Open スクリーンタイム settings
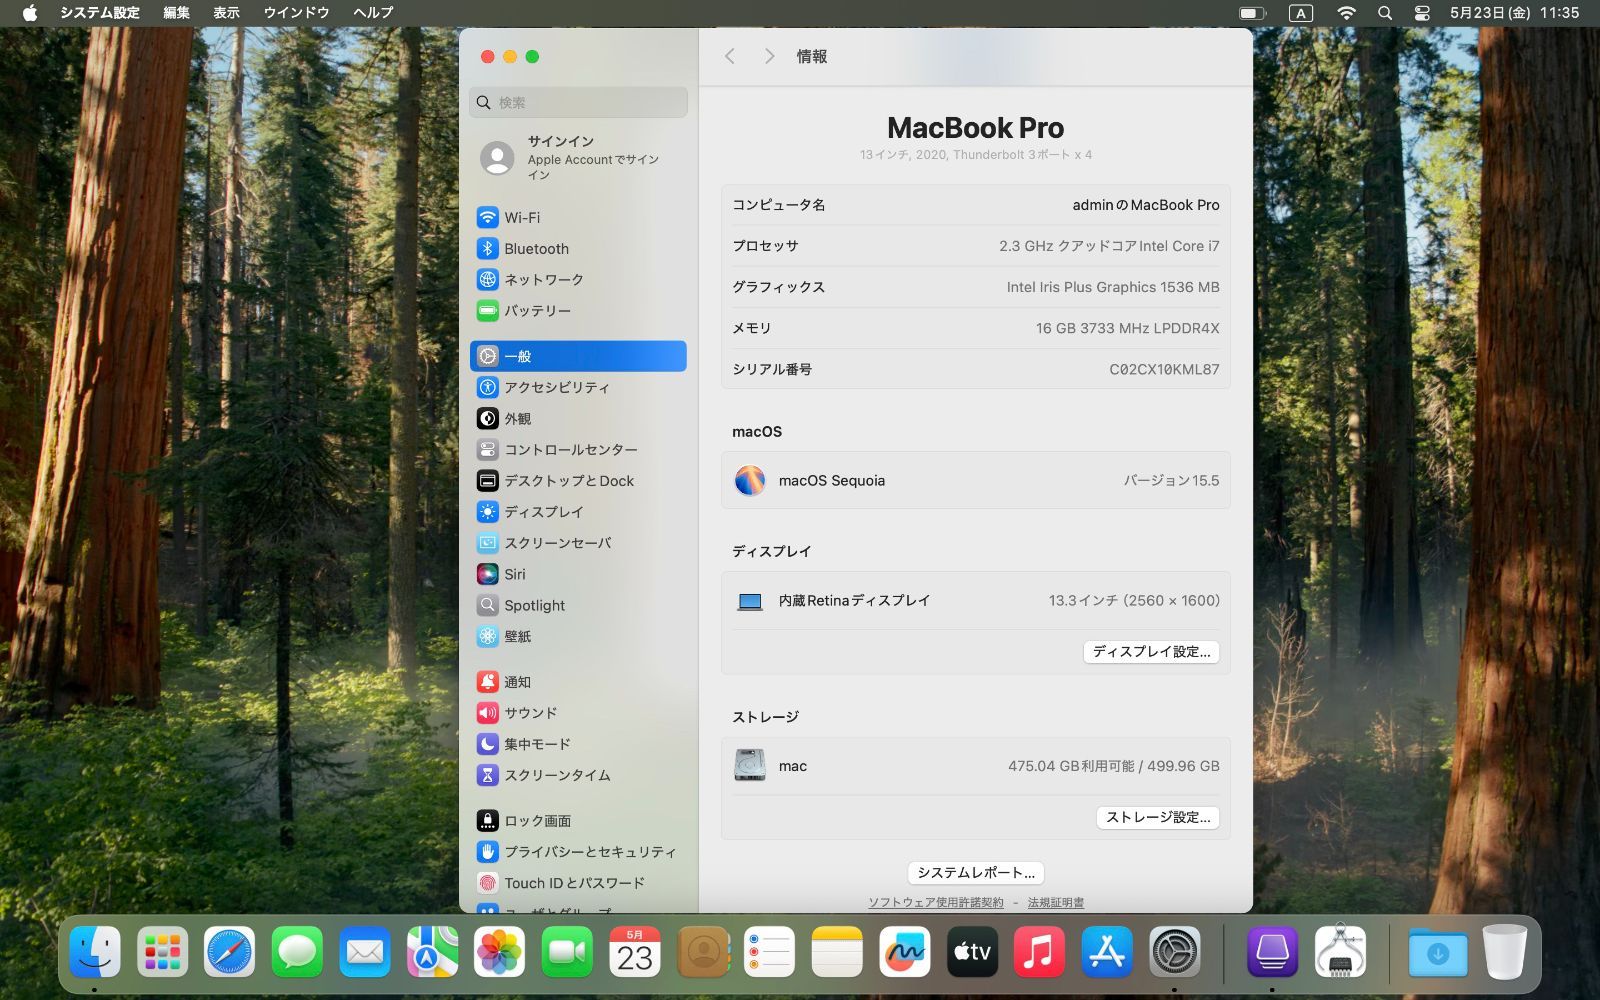 click(x=578, y=775)
